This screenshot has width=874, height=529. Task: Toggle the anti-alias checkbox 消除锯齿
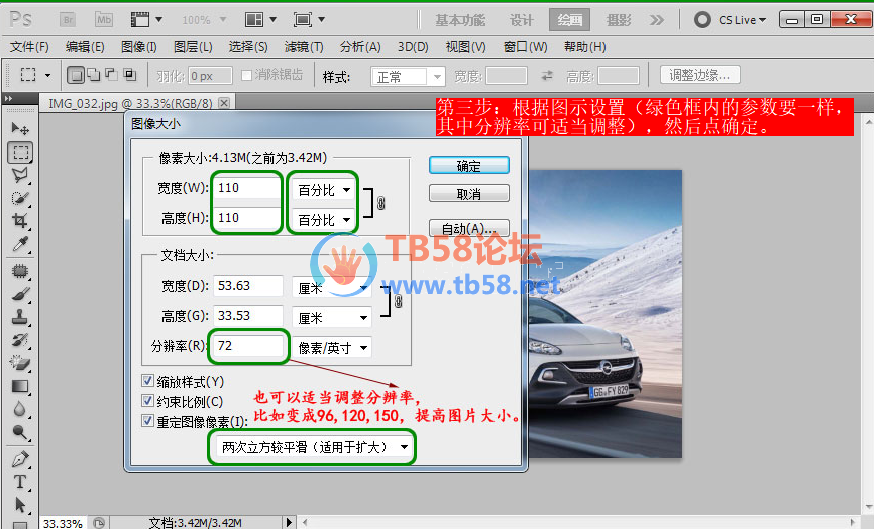pos(246,75)
